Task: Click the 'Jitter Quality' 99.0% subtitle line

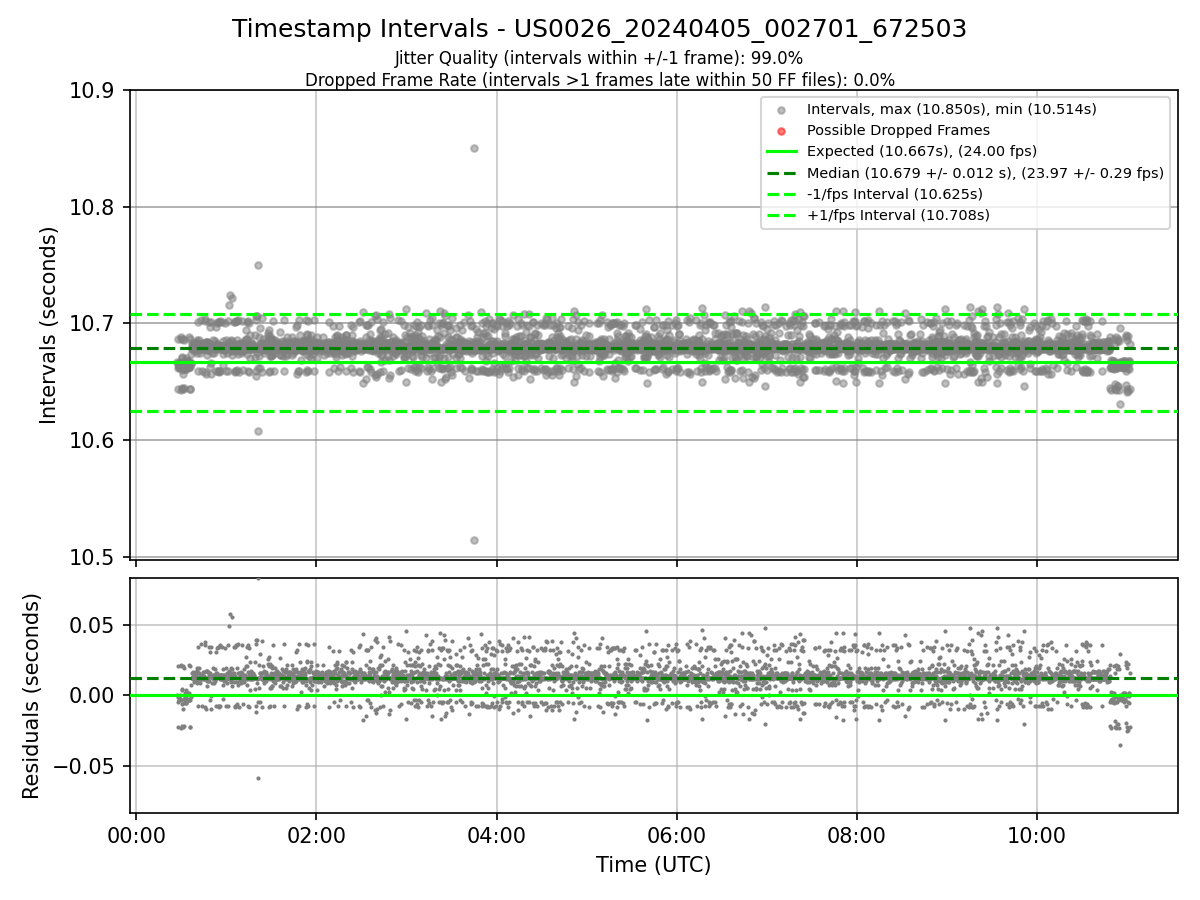Action: click(x=599, y=58)
